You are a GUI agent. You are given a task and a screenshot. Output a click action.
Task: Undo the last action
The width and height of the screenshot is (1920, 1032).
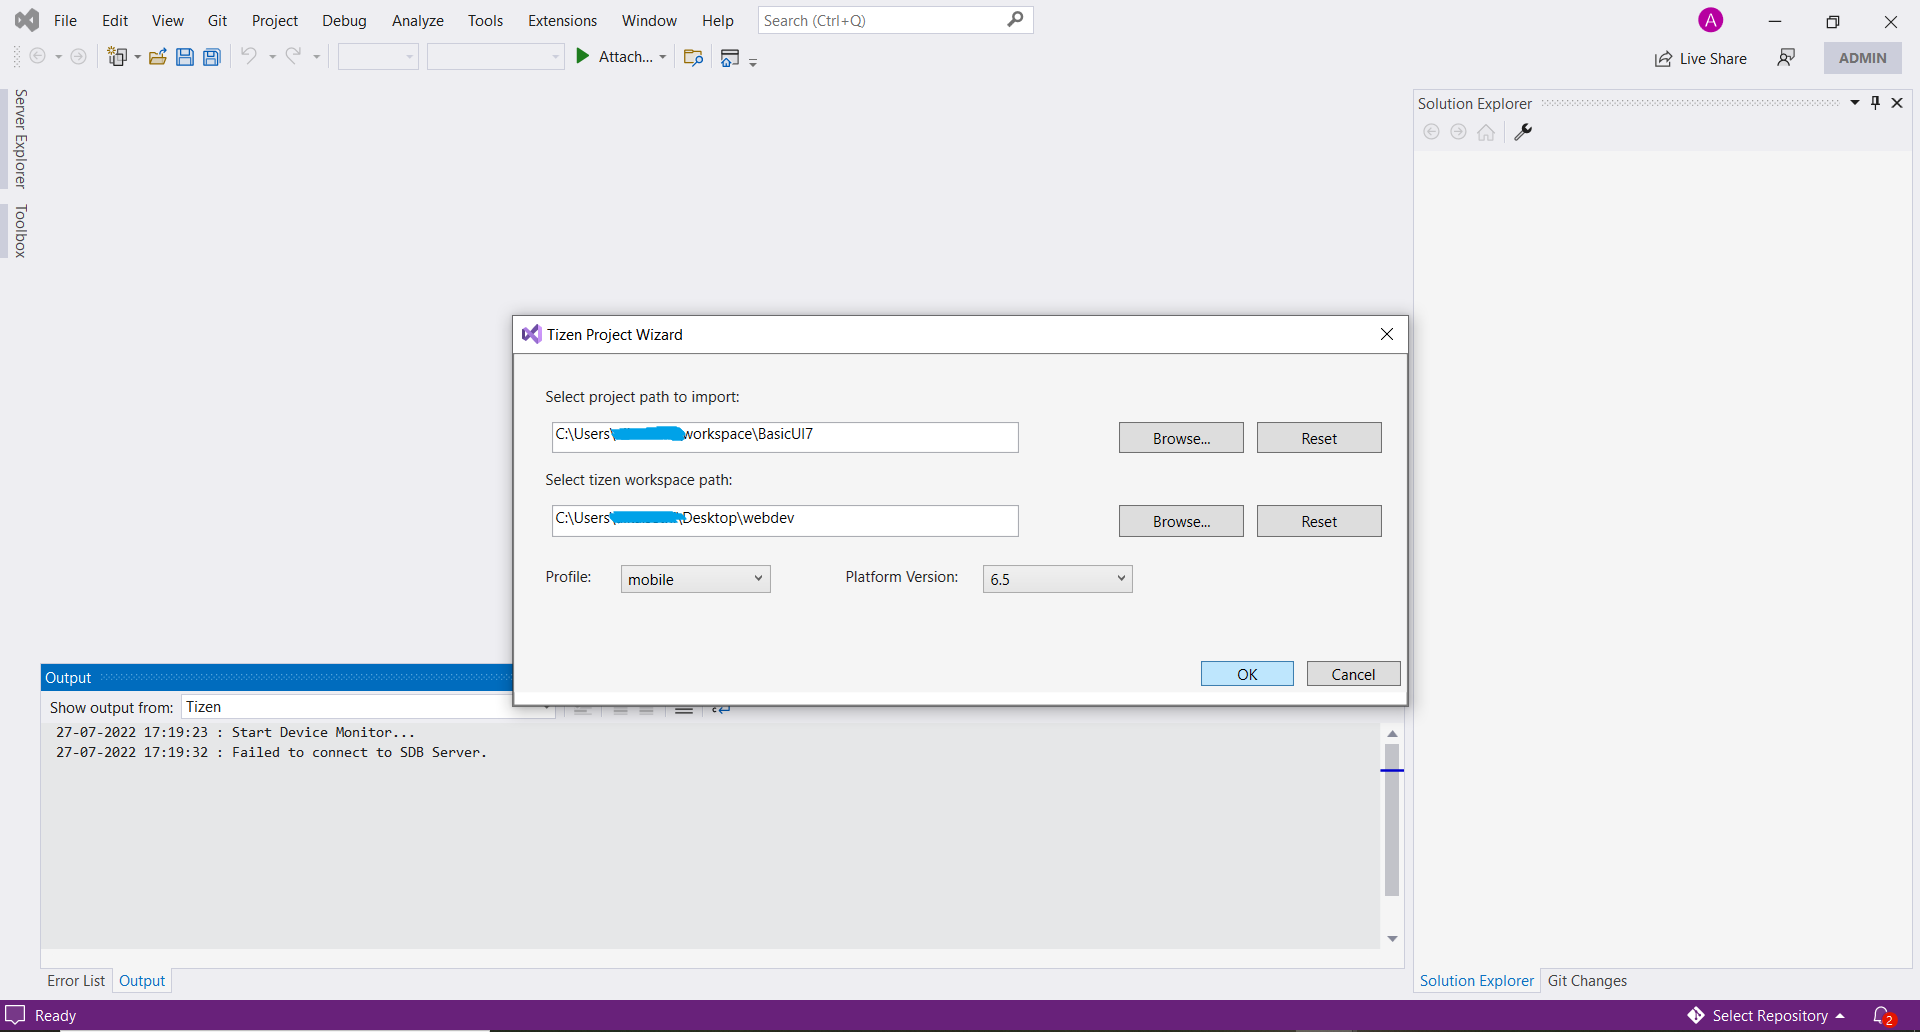coord(249,57)
